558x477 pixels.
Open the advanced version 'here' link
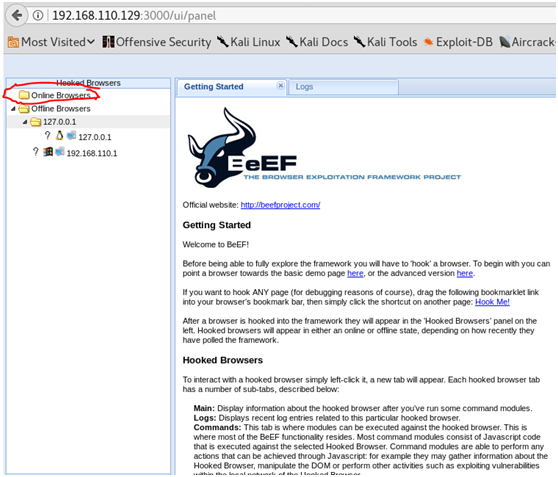point(465,273)
